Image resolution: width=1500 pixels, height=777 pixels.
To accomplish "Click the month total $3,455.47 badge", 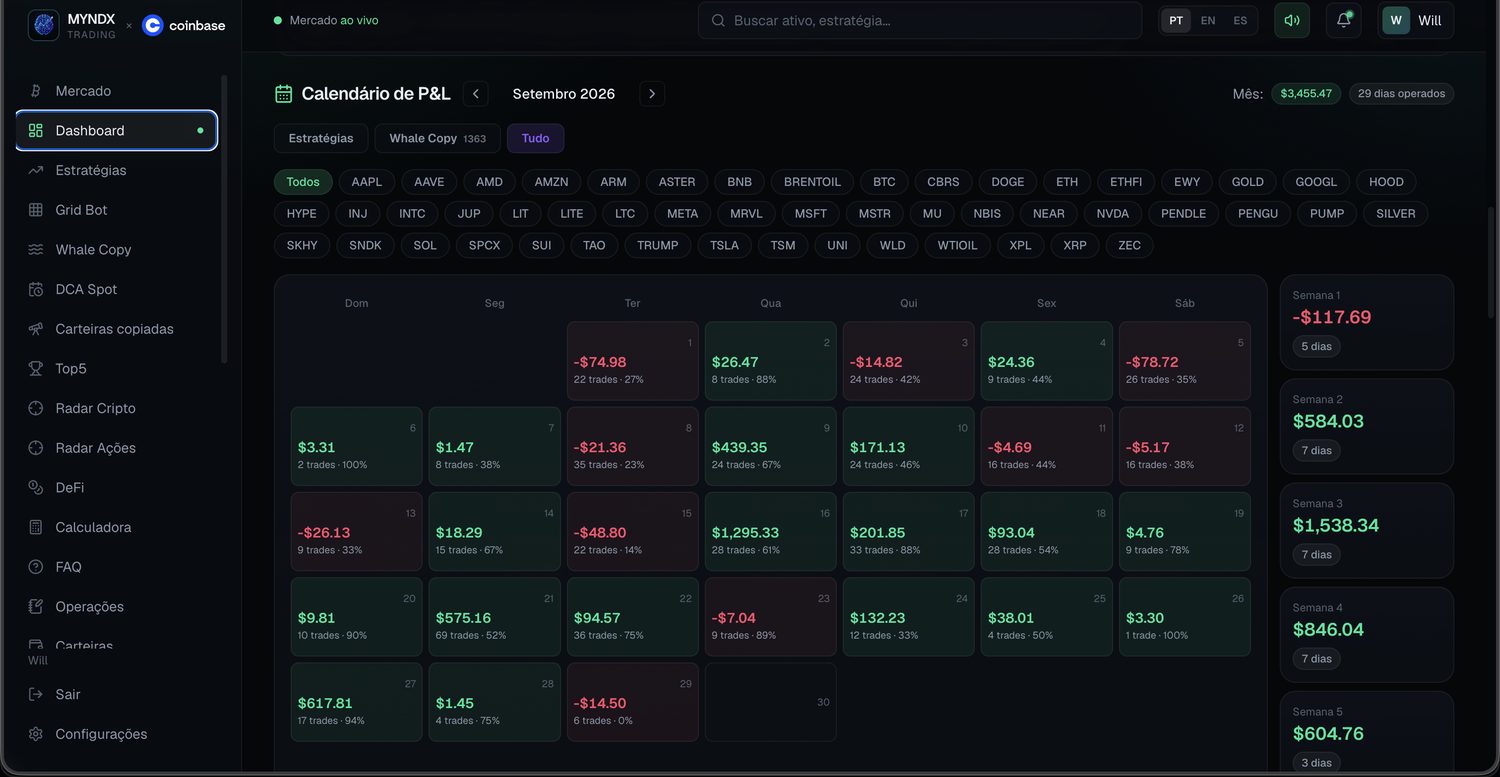I will click(1306, 94).
